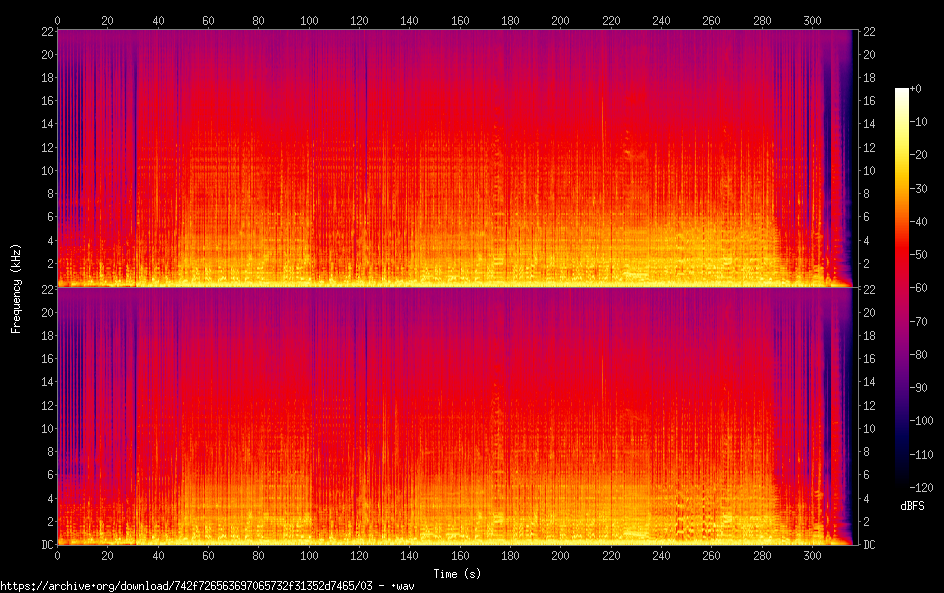Click the 0 tick on the bottom time axis
The width and height of the screenshot is (944, 593).
click(58, 556)
